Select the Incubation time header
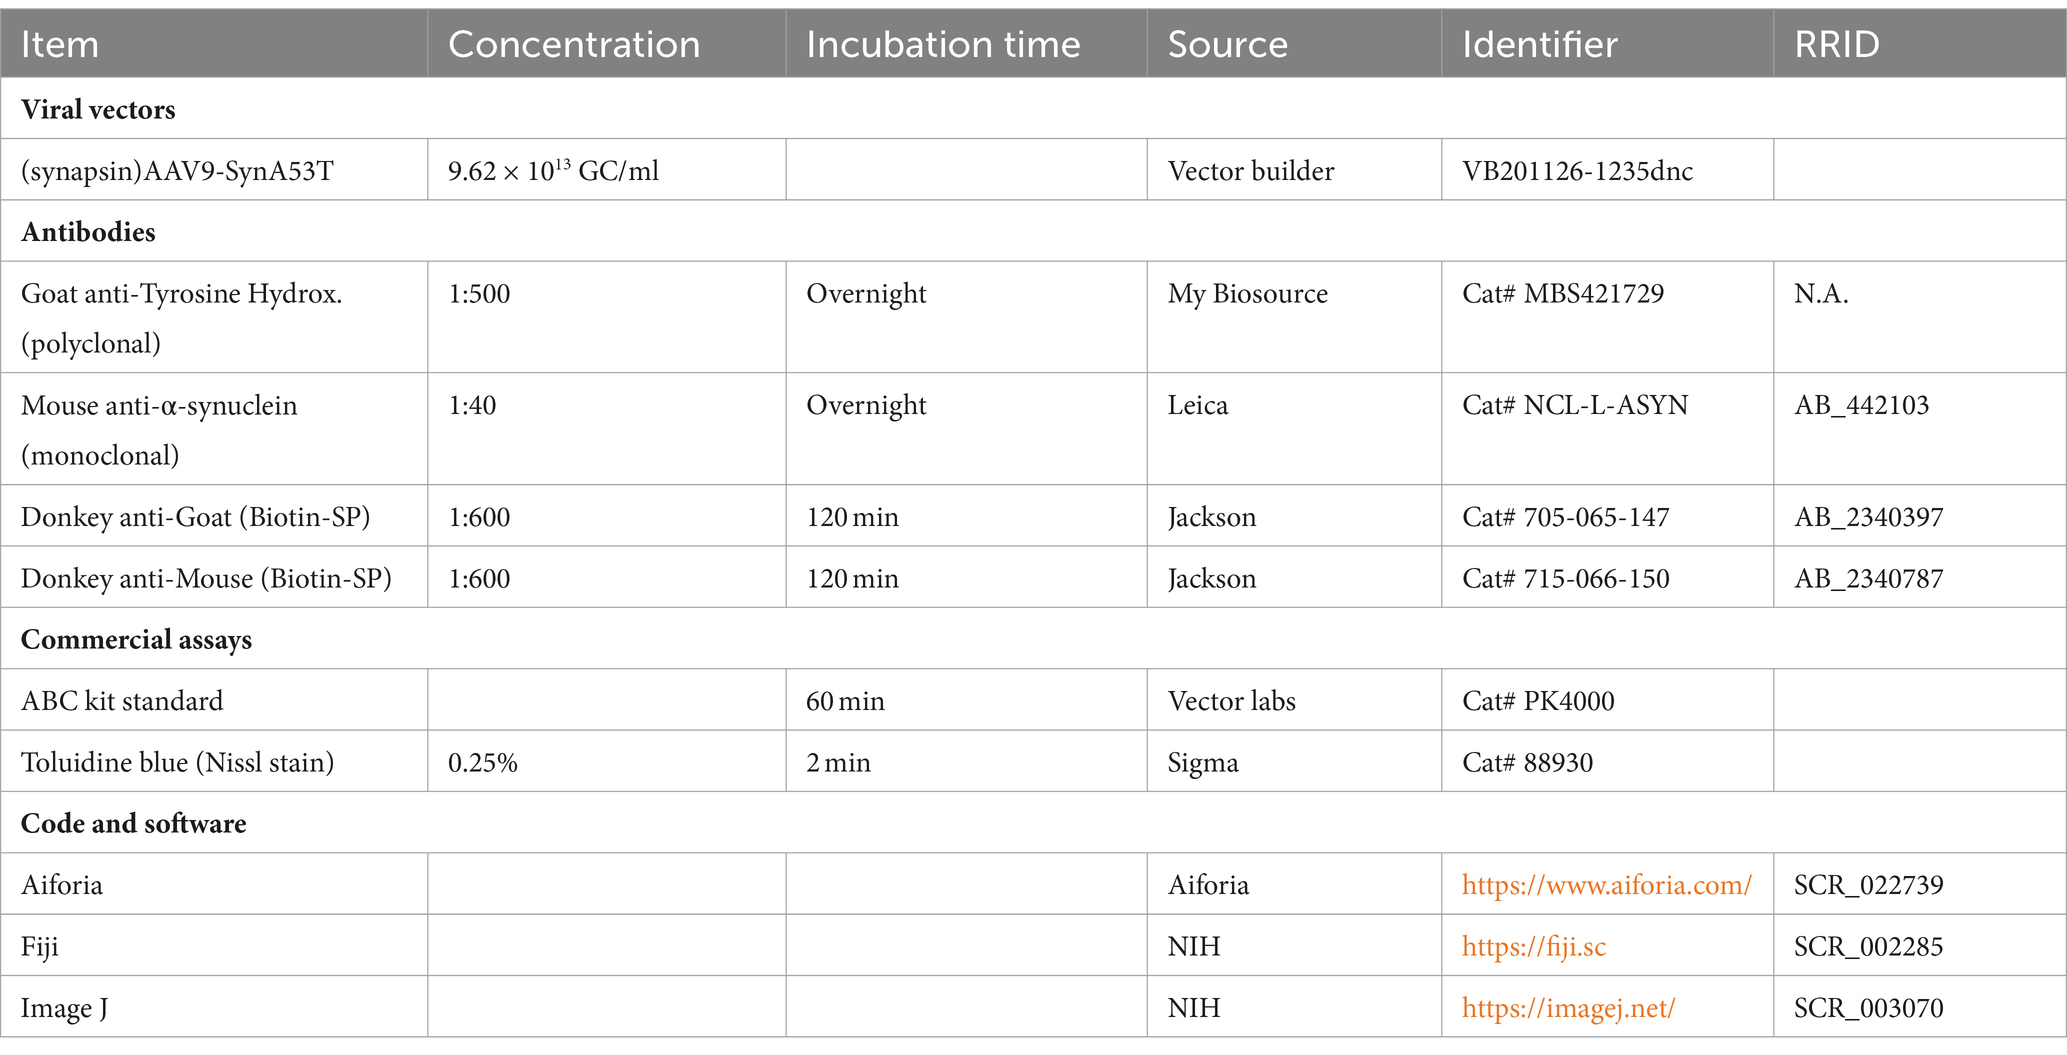Viewport: 2067px width, 1055px height. (966, 44)
